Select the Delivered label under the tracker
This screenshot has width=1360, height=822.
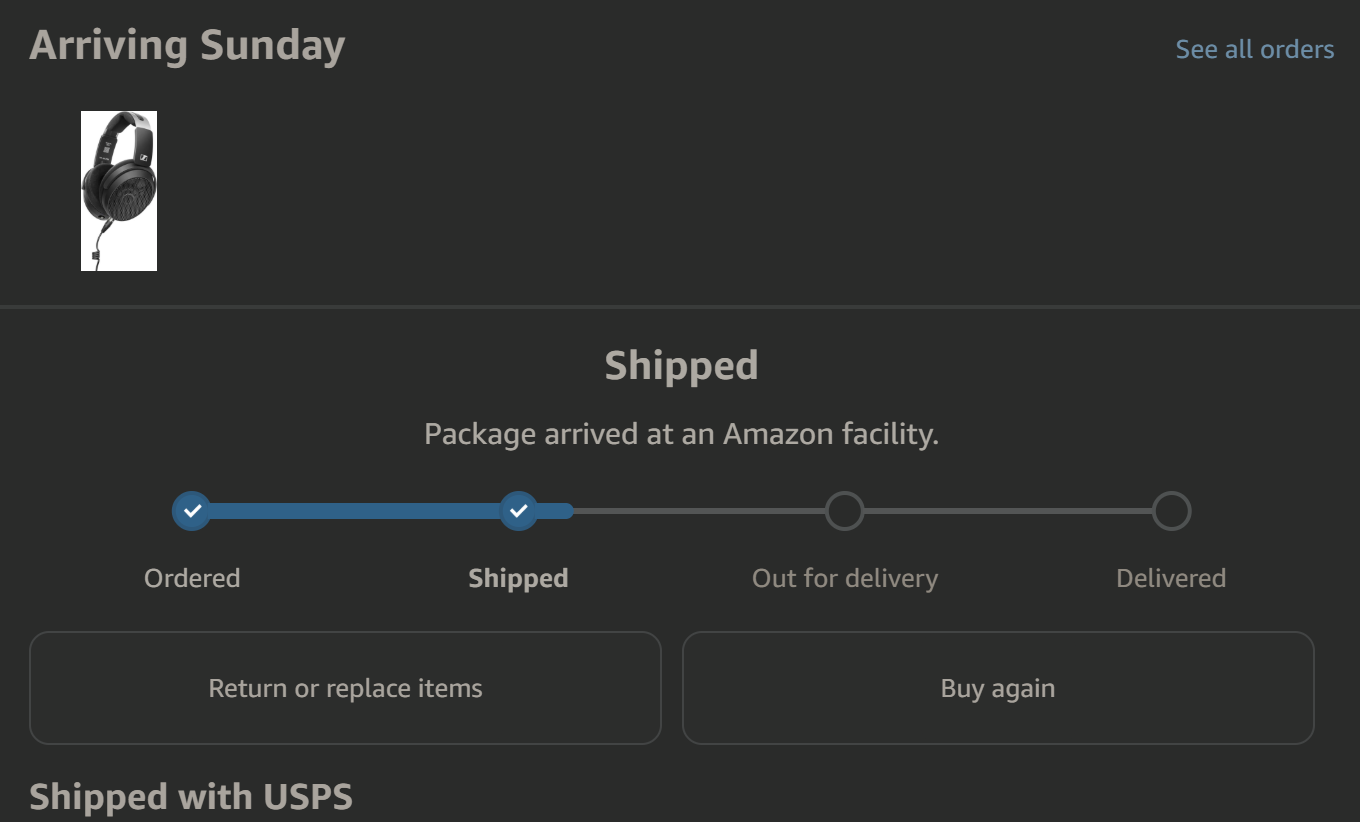point(1171,578)
